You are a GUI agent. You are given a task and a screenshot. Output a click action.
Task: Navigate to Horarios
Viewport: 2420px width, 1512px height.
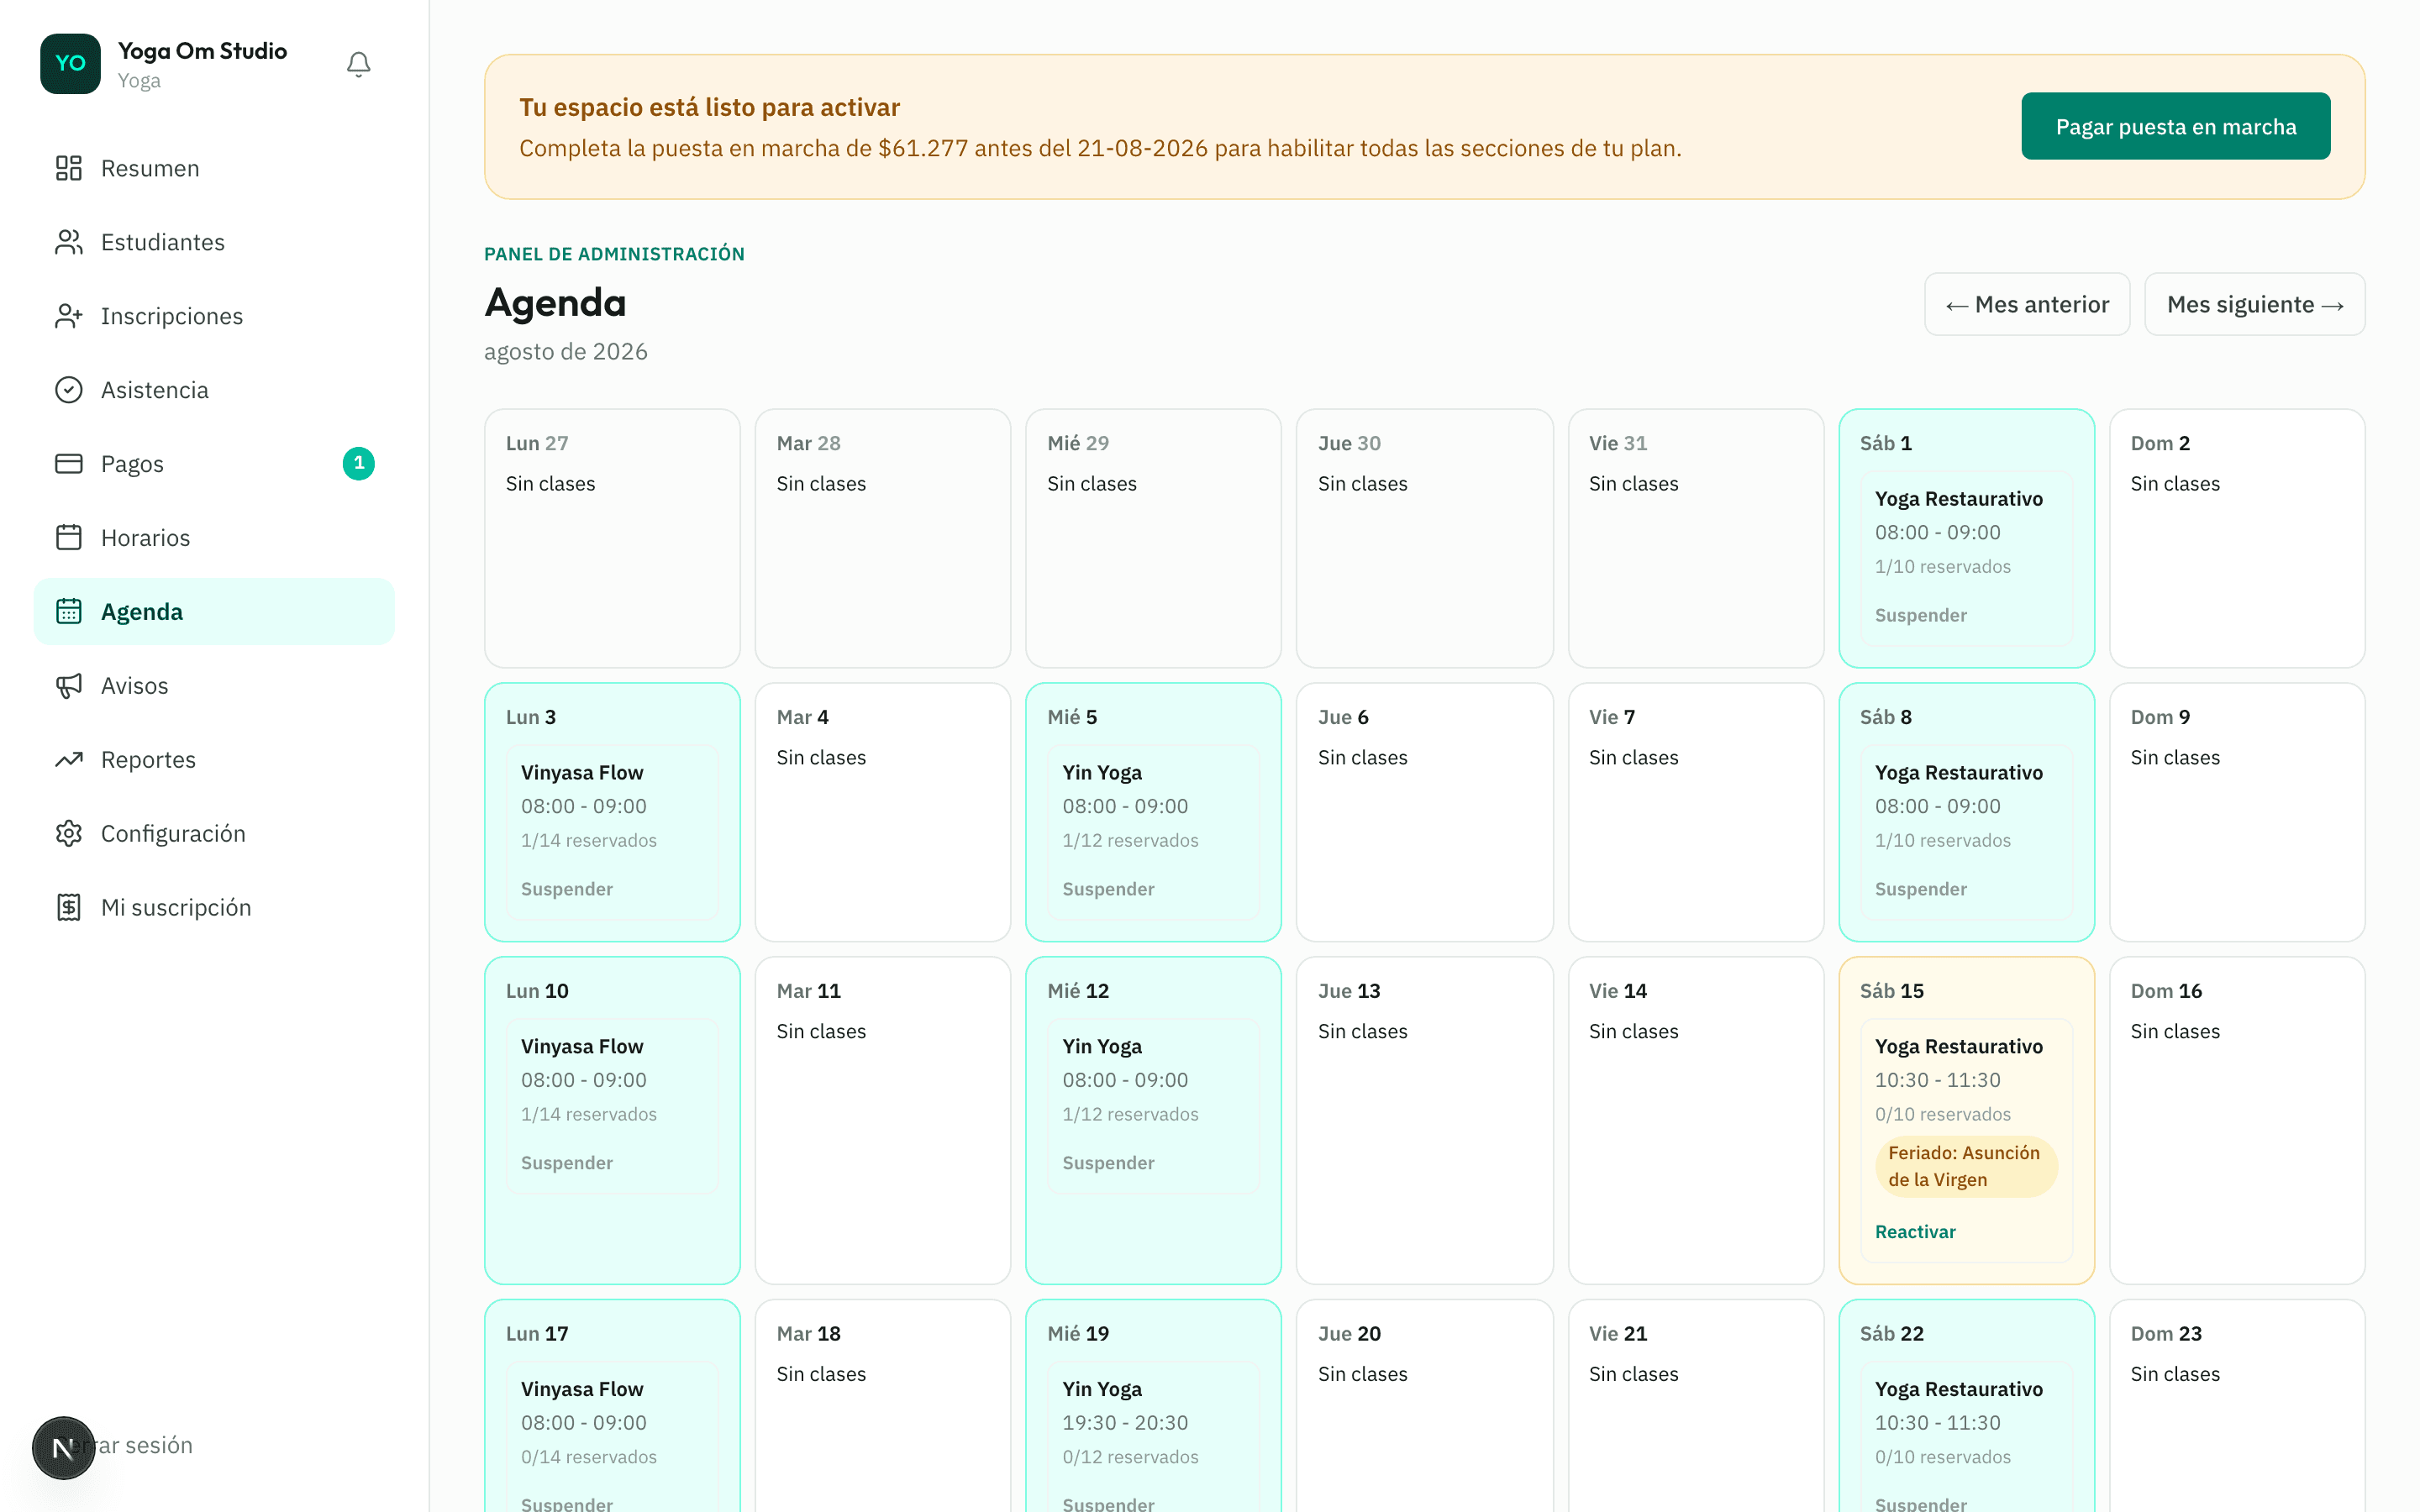click(x=214, y=538)
